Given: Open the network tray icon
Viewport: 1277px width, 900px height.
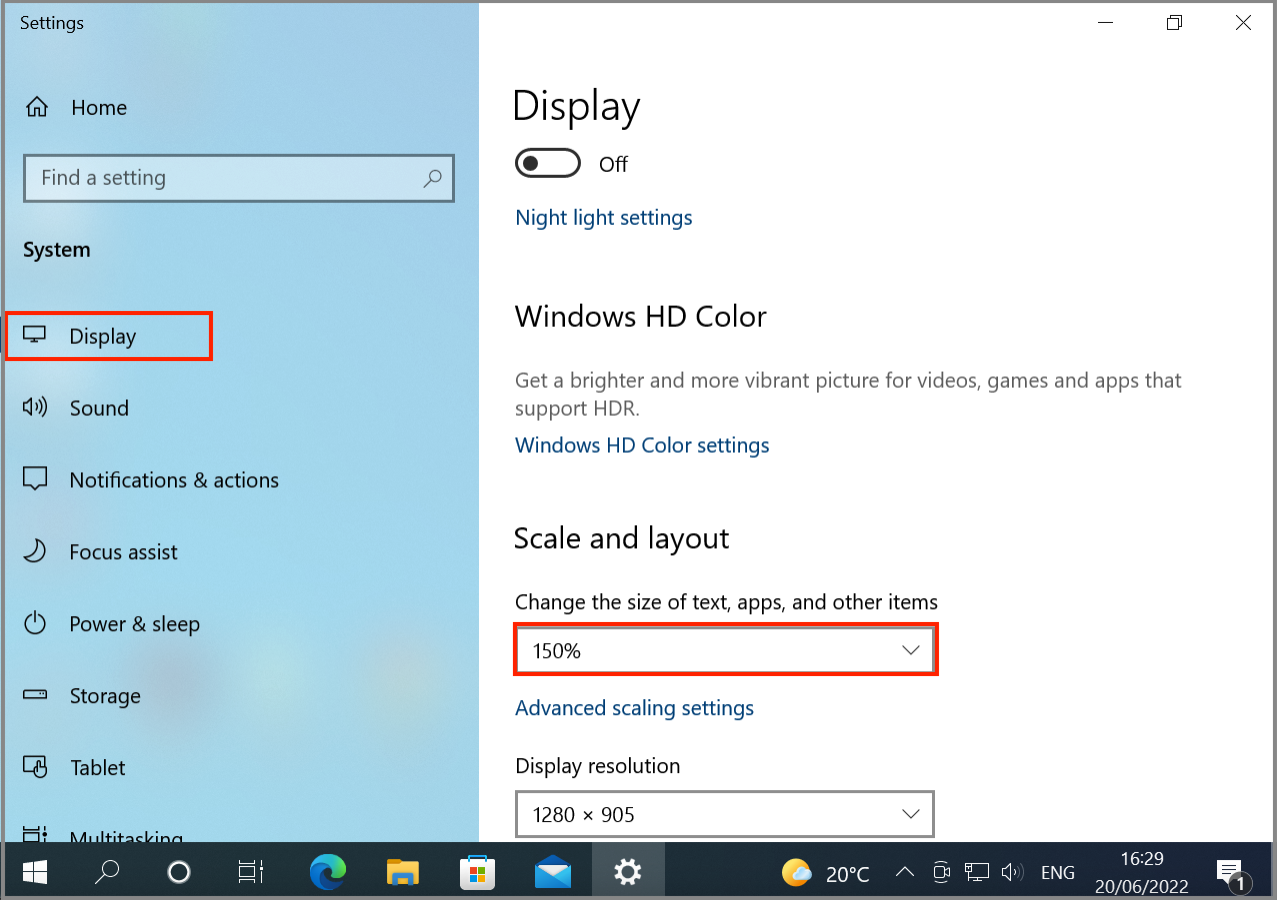Looking at the screenshot, I should click(977, 873).
